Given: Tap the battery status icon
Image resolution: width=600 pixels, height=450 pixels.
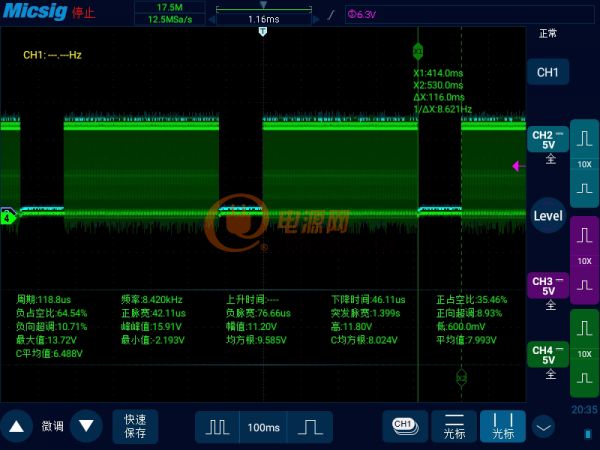Looking at the screenshot, I should point(588,434).
